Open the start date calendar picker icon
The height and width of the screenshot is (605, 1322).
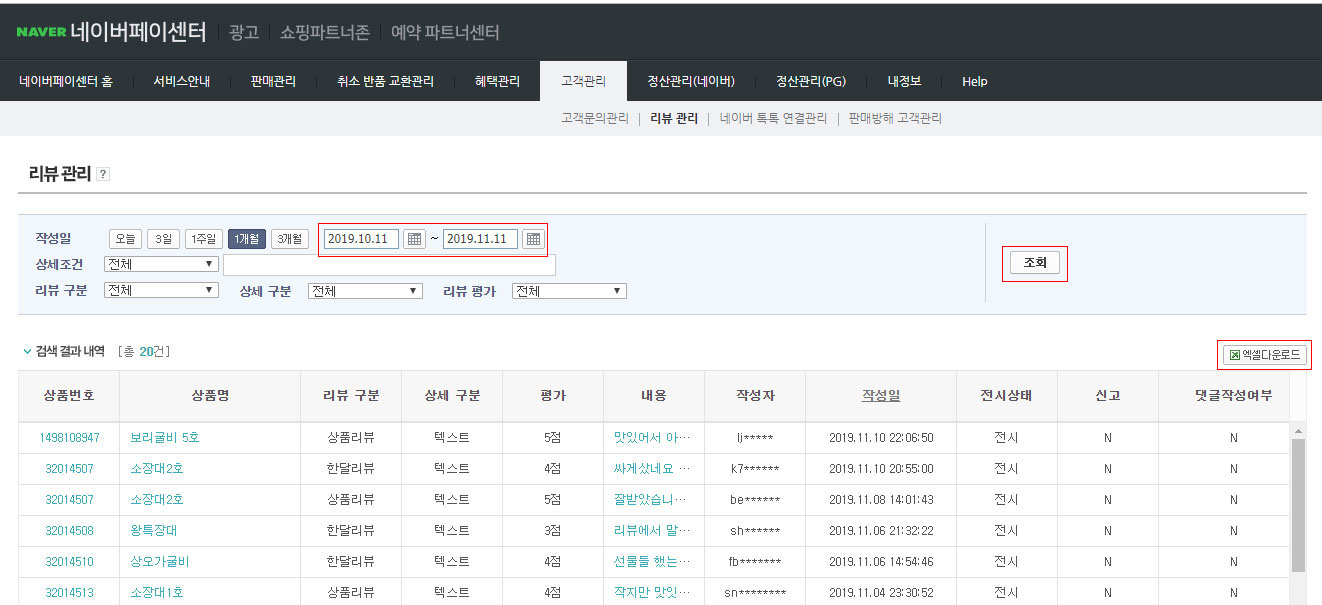click(x=414, y=239)
